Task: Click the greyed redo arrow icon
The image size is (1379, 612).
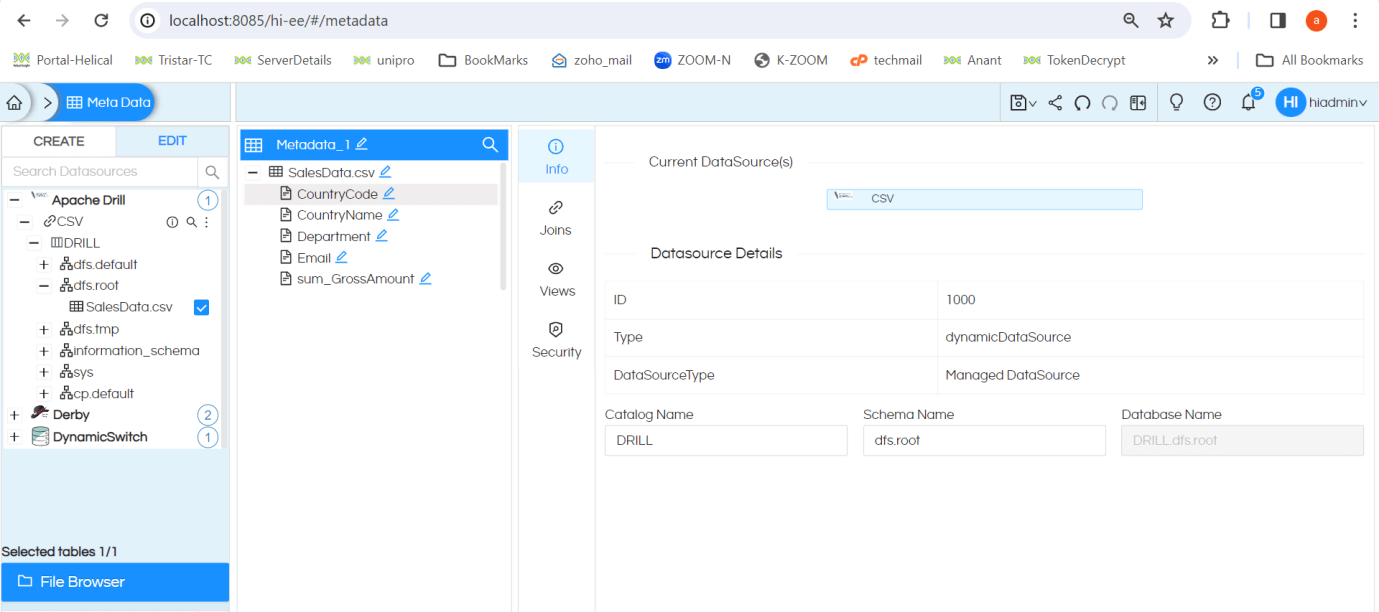Action: [x=1110, y=102]
